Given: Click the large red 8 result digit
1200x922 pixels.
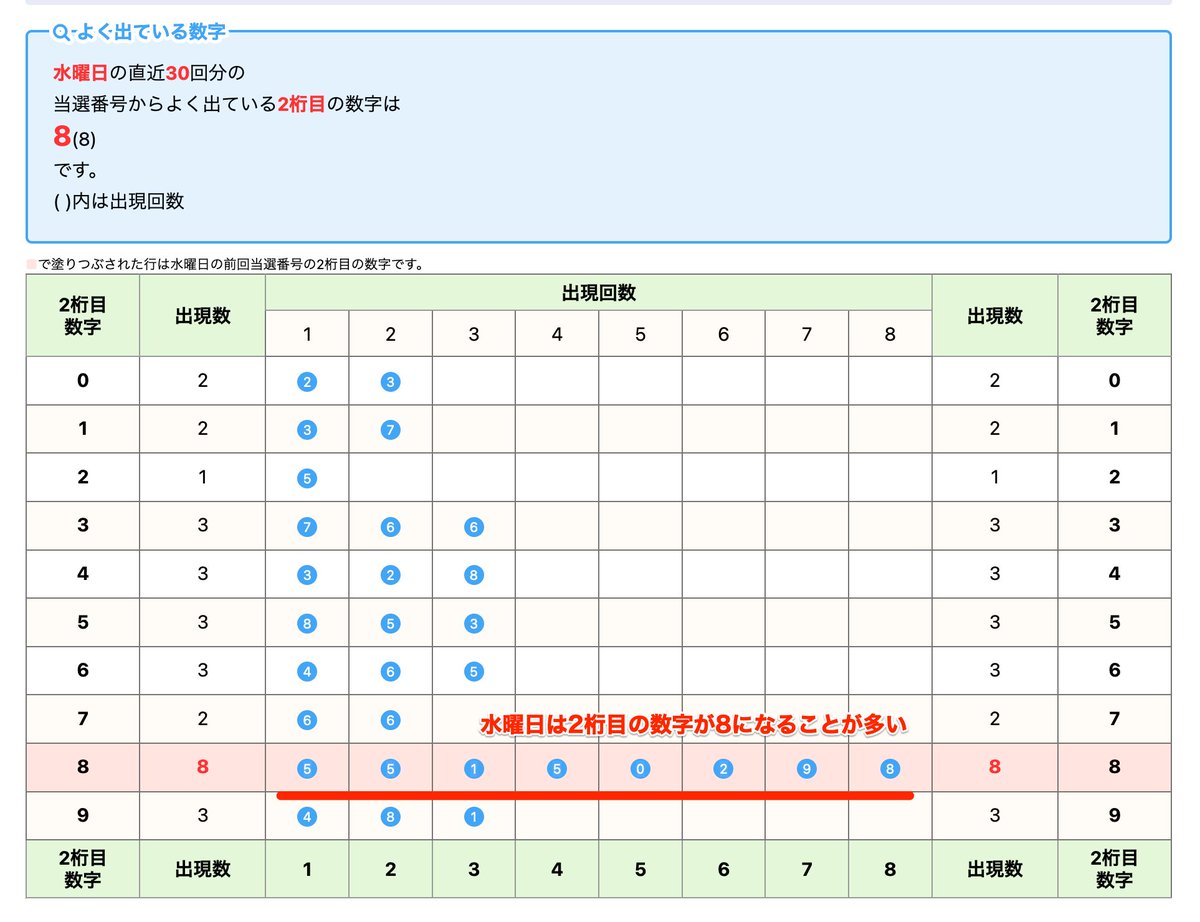Looking at the screenshot, I should 62,137.
